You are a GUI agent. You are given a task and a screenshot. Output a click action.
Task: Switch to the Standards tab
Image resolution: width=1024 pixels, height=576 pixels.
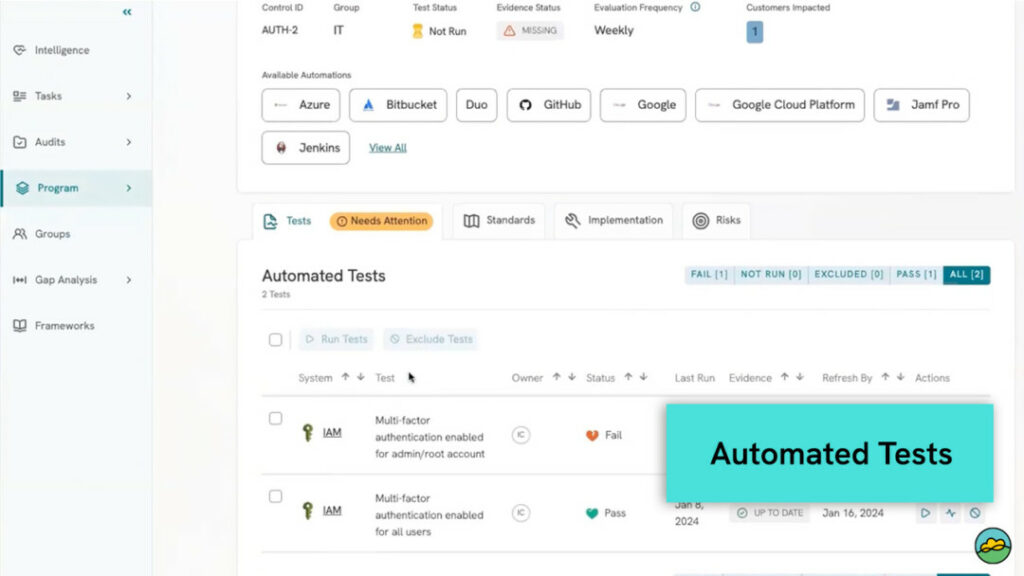499,221
